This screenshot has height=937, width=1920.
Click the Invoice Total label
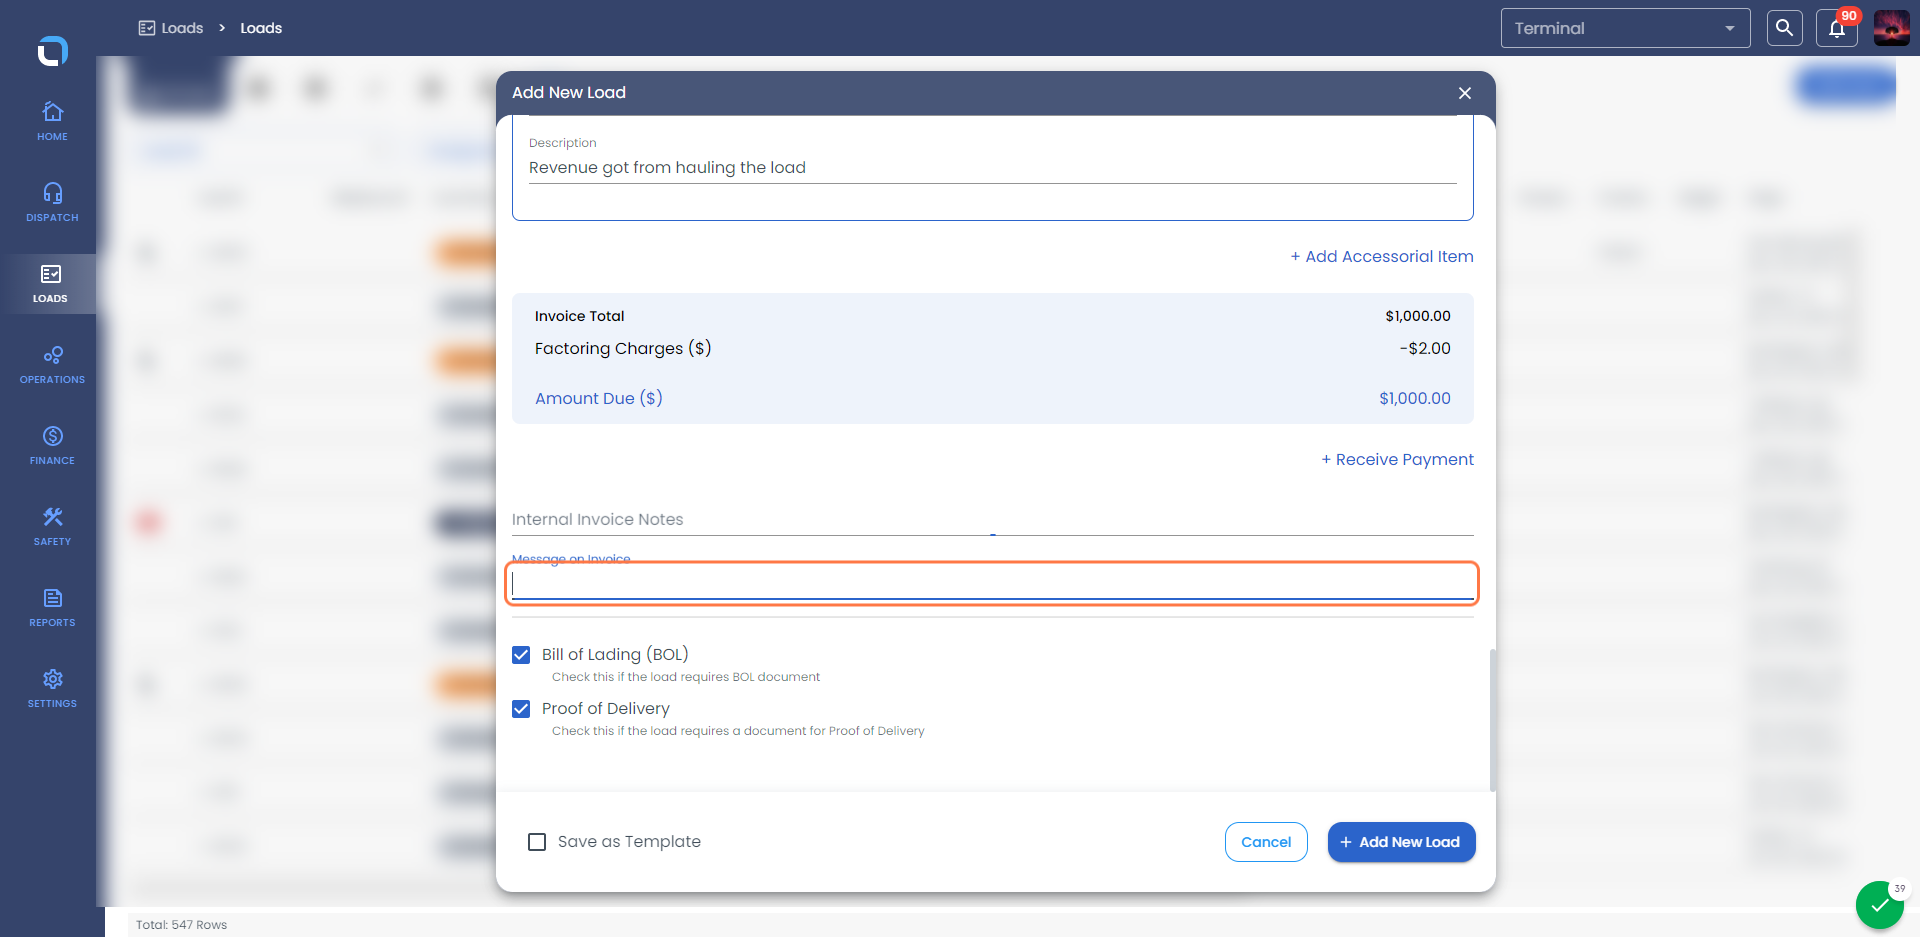[579, 316]
